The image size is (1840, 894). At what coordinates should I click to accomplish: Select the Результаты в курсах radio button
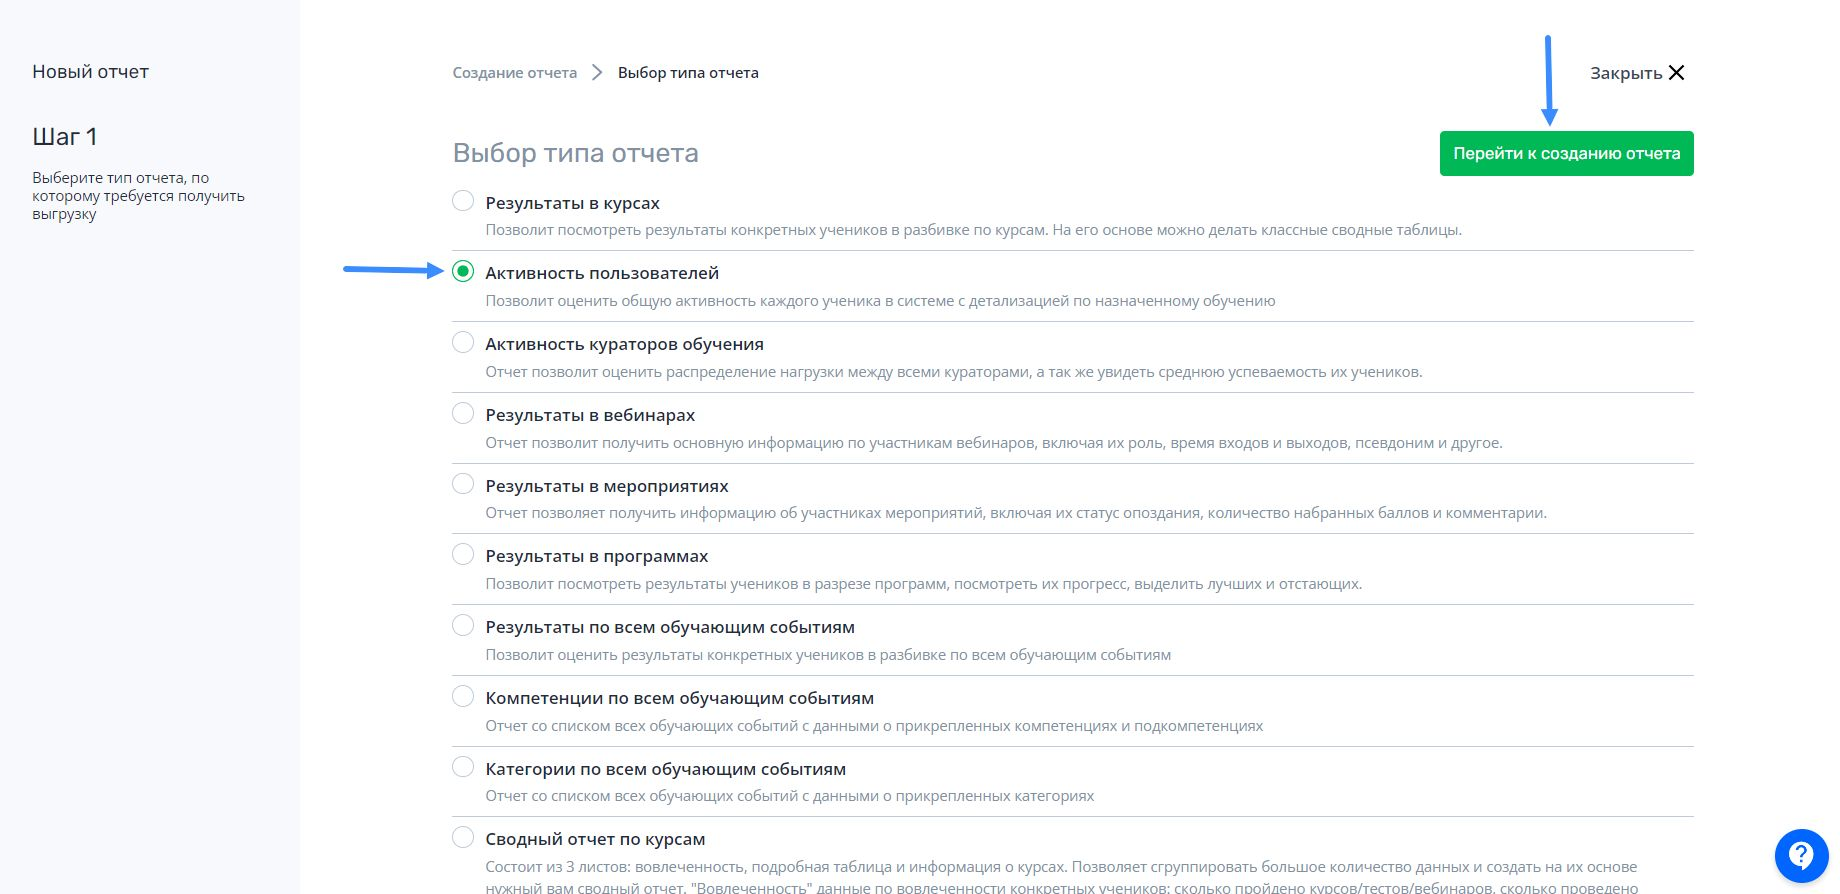(463, 200)
